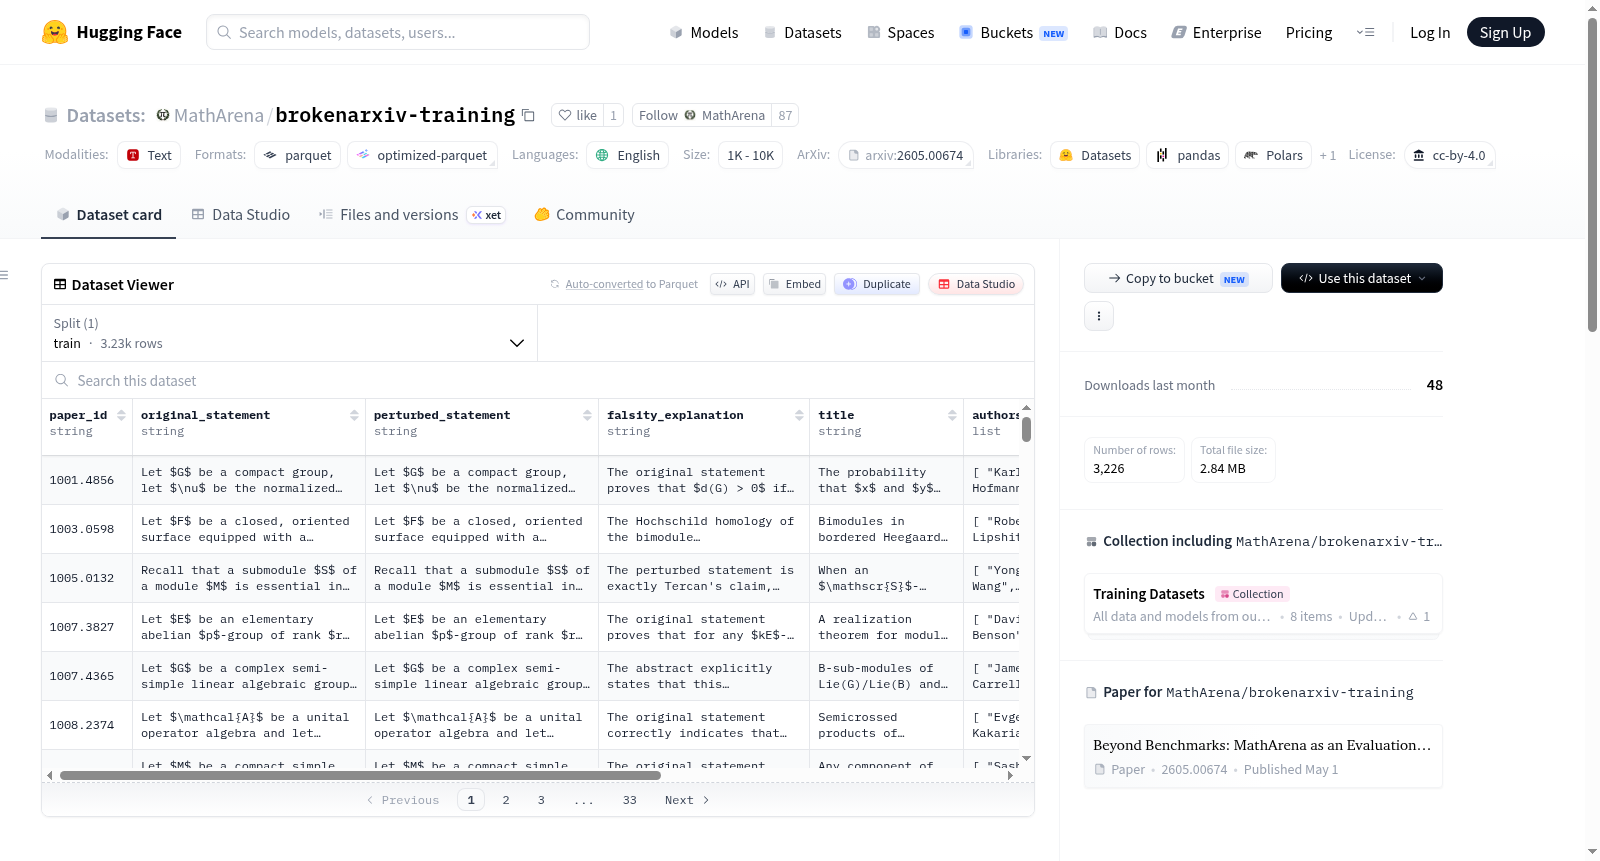Click the cc-by-4.0 license tag
Screen dimensions: 1600x861
point(1449,155)
